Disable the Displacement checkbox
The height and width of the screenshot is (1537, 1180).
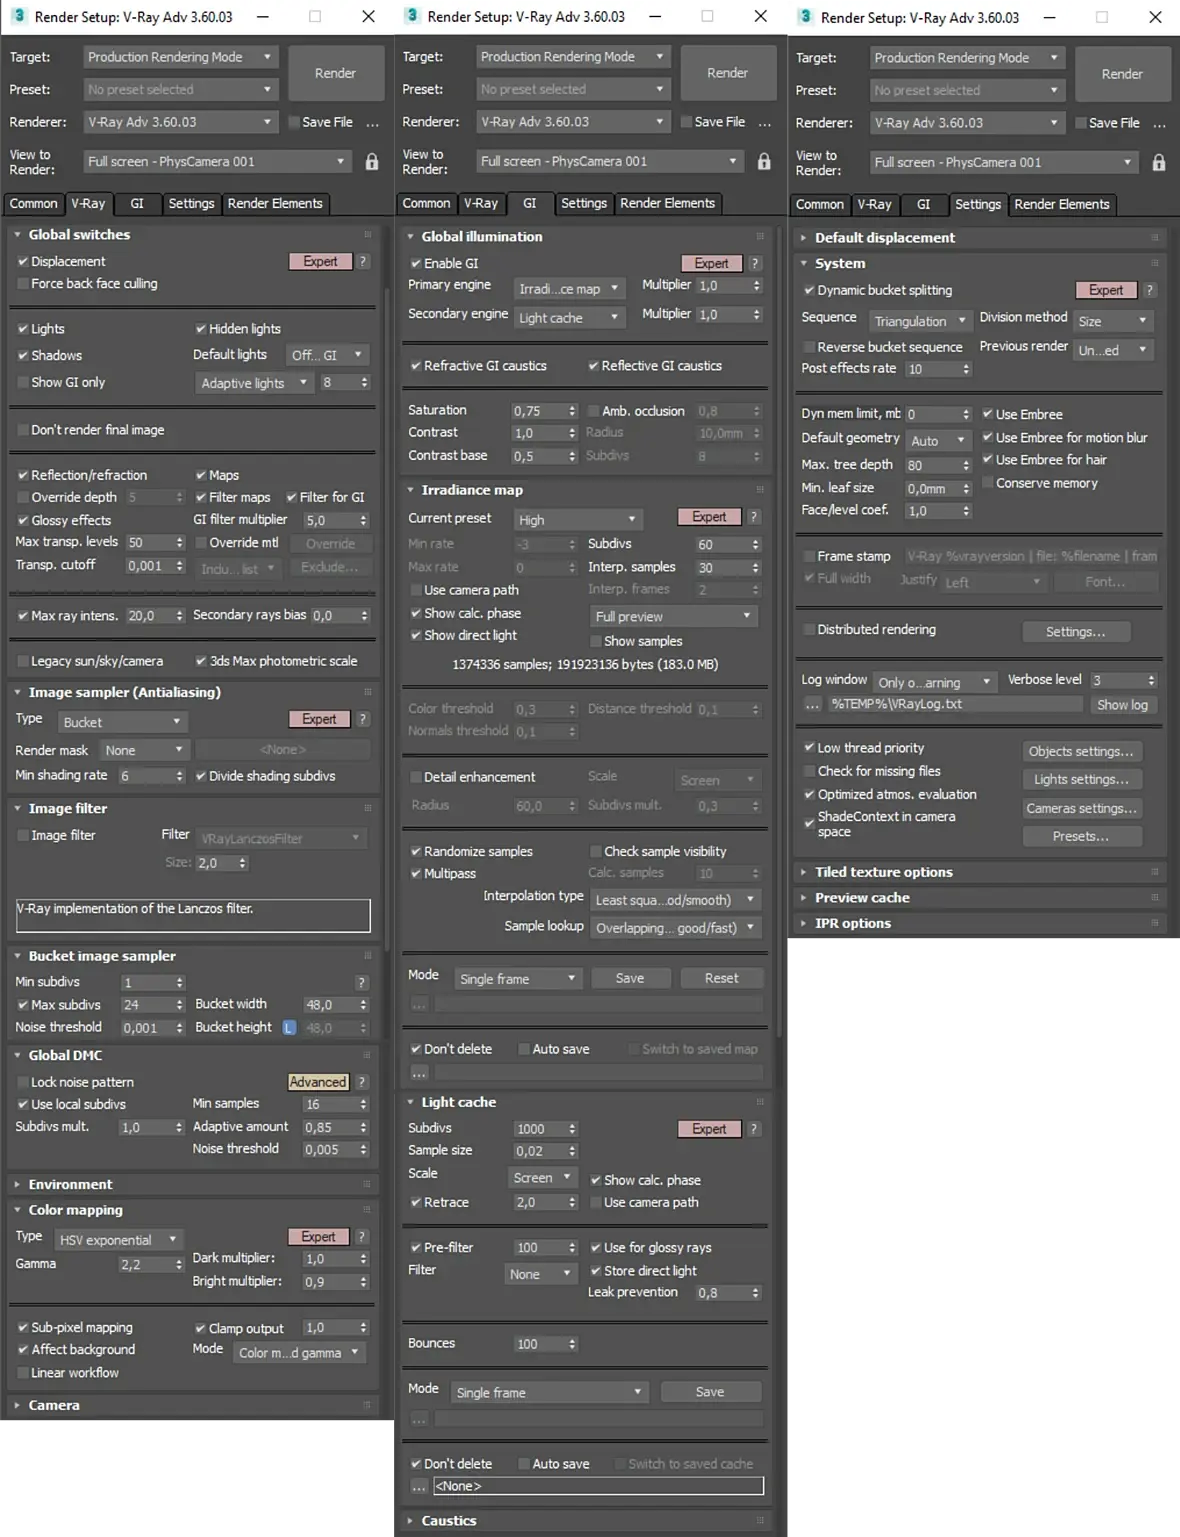22,261
